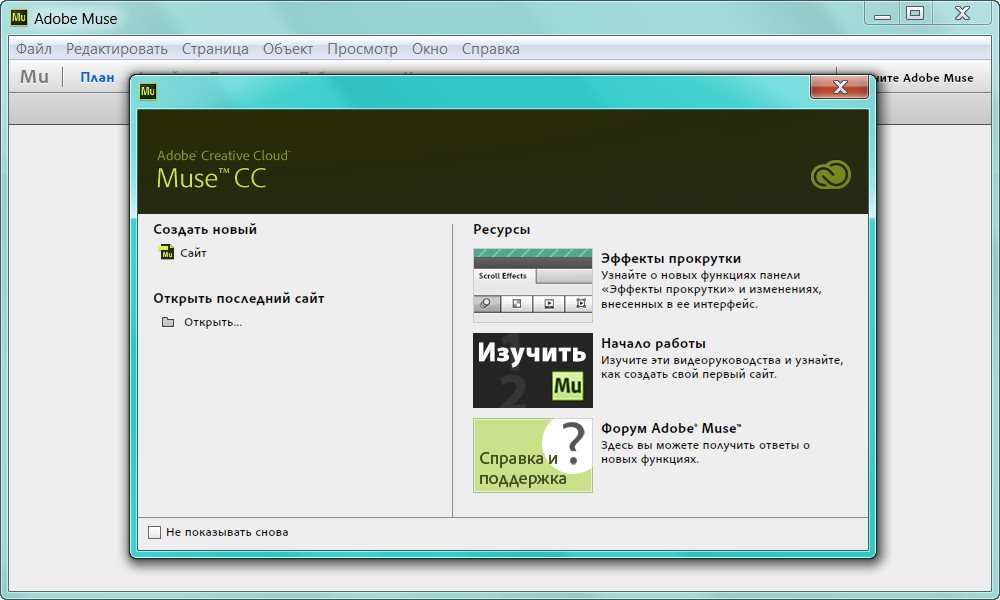Open the Страница menu
This screenshot has height=600, width=1000.
(x=215, y=49)
